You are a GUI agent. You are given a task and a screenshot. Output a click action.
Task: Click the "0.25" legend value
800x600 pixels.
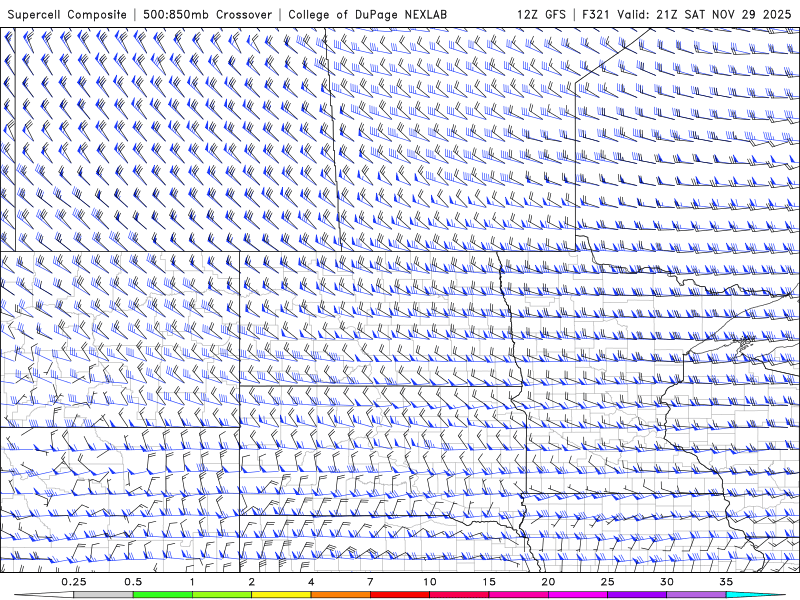click(74, 582)
